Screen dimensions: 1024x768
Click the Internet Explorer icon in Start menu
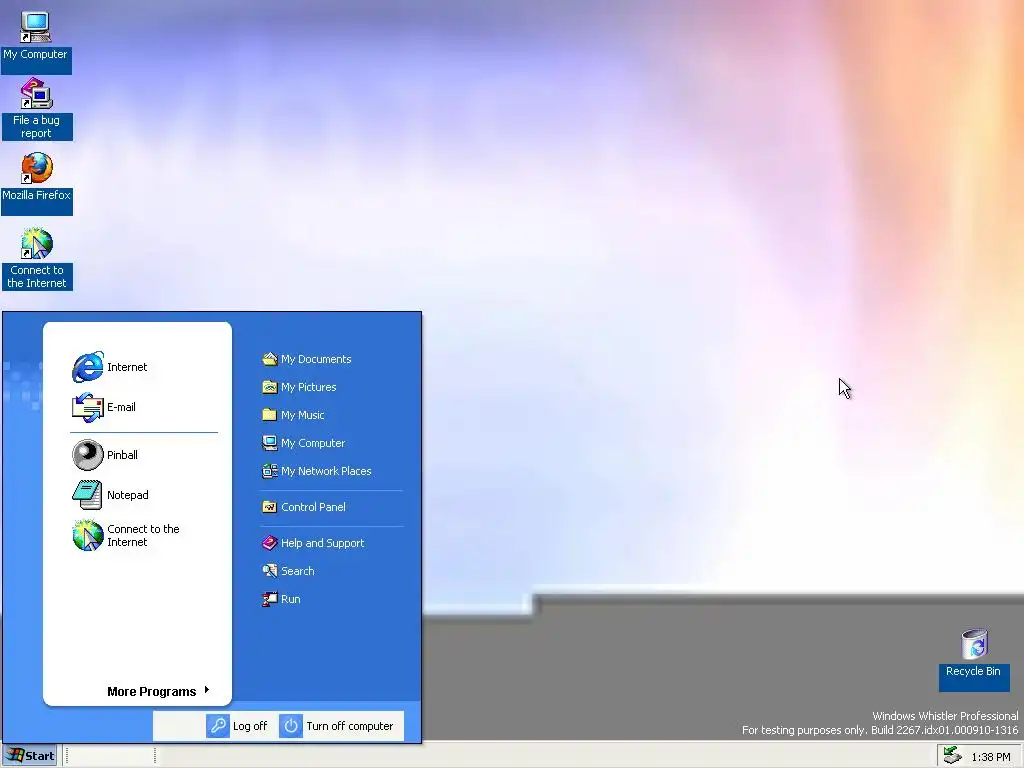click(x=88, y=367)
